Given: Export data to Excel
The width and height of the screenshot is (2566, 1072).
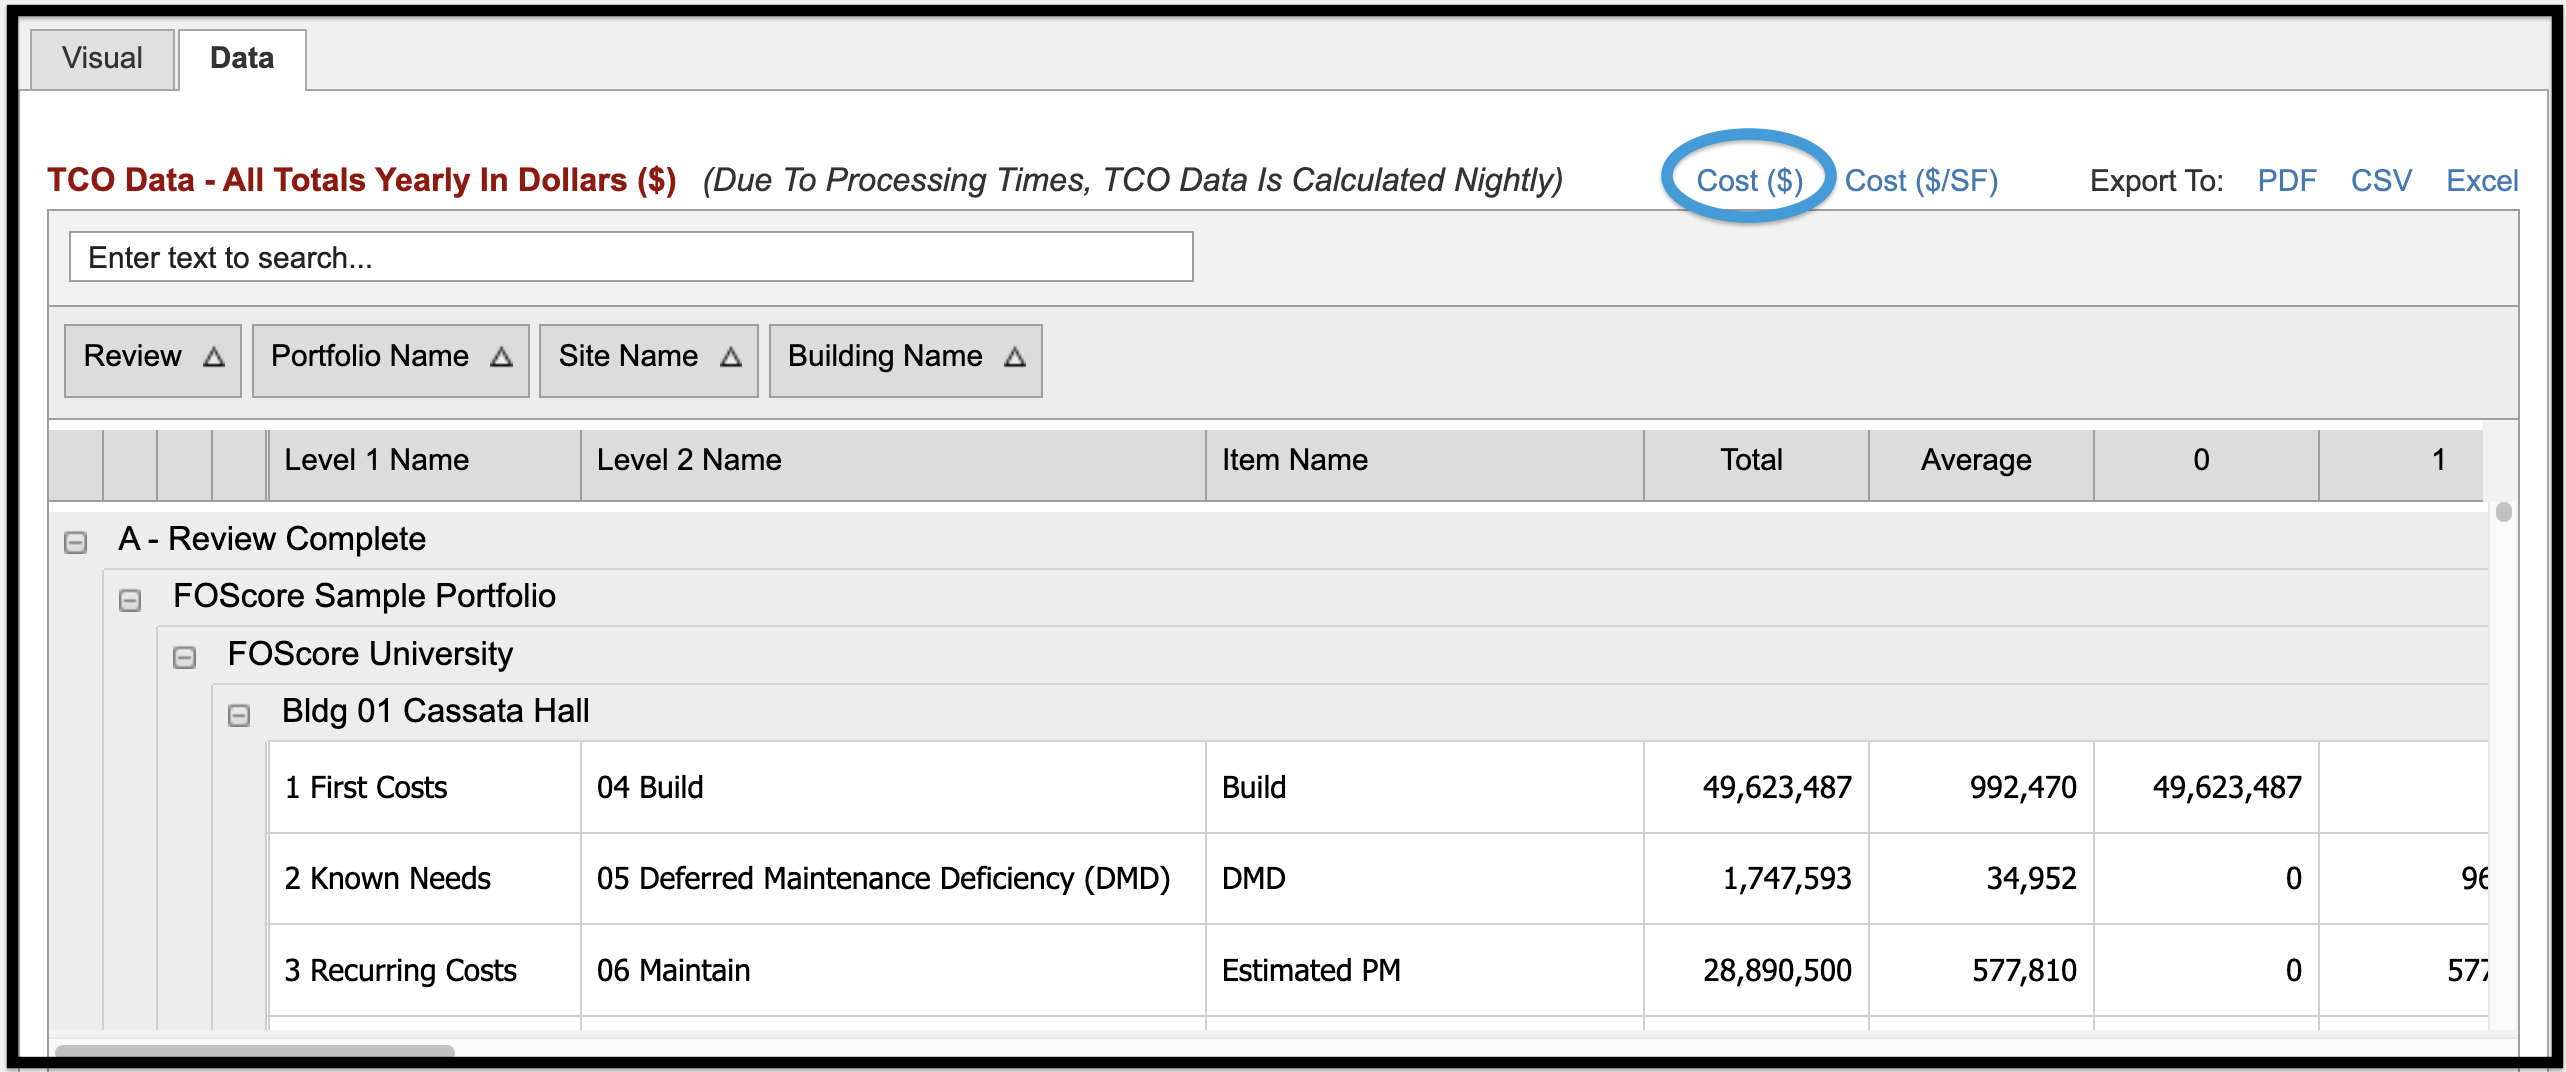Looking at the screenshot, I should click(2482, 180).
